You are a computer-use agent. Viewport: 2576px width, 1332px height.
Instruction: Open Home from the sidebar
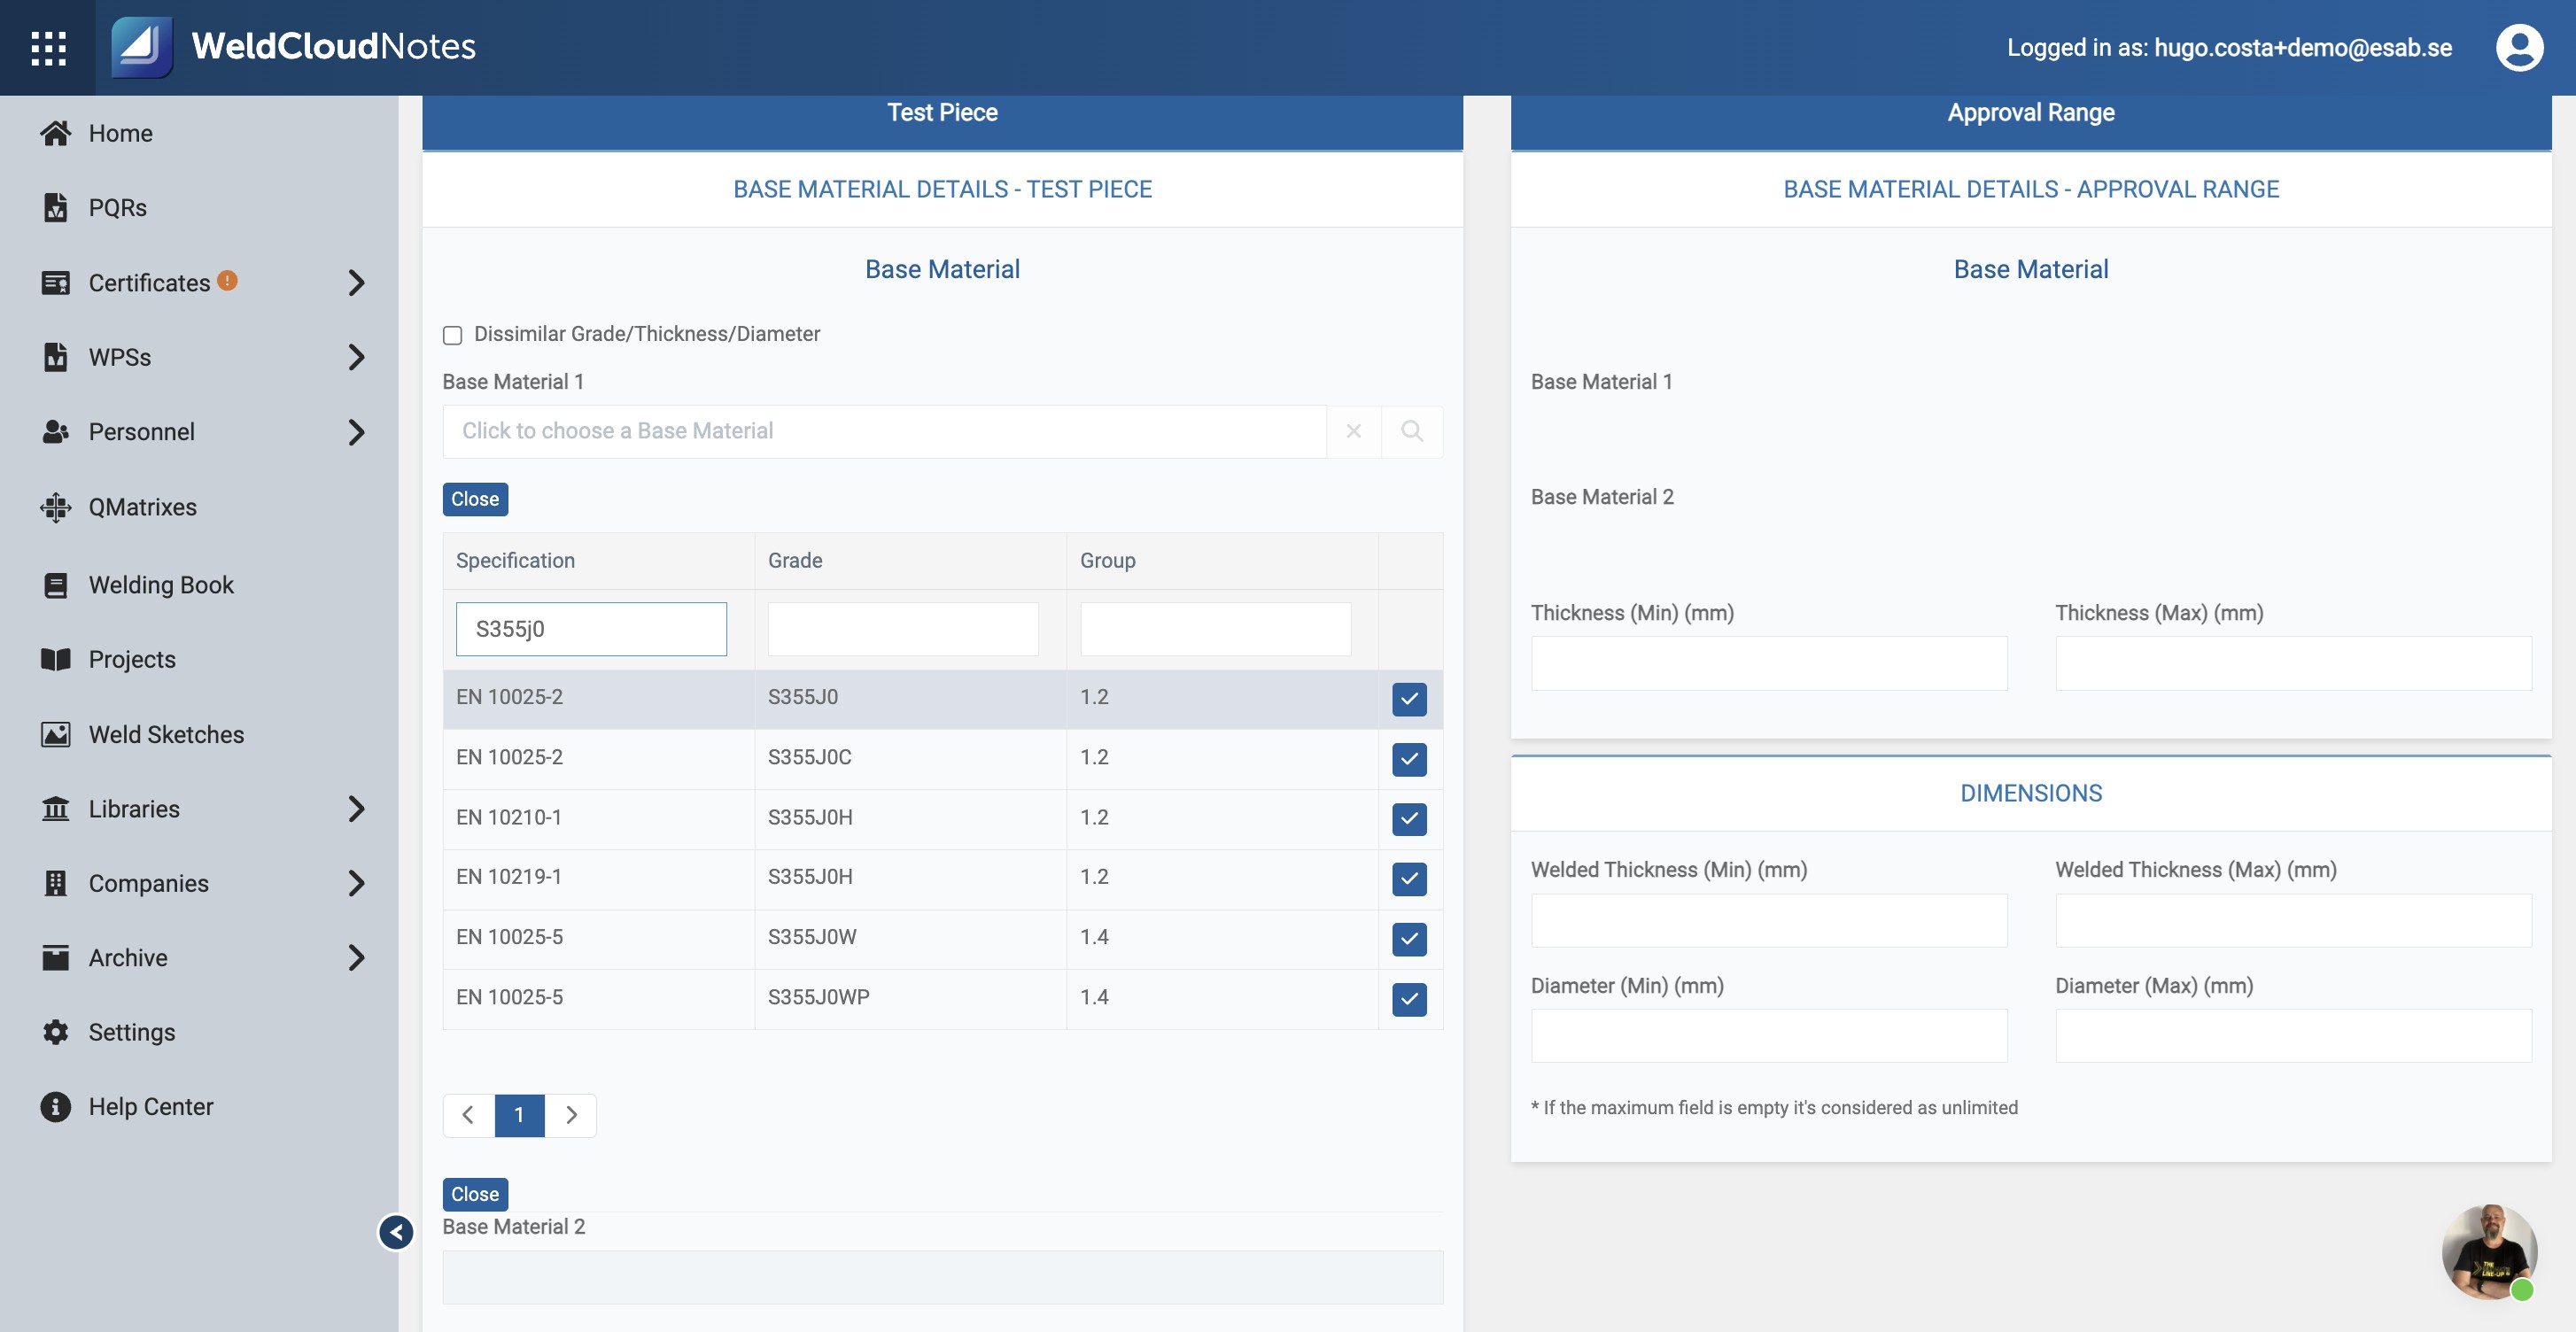point(120,133)
